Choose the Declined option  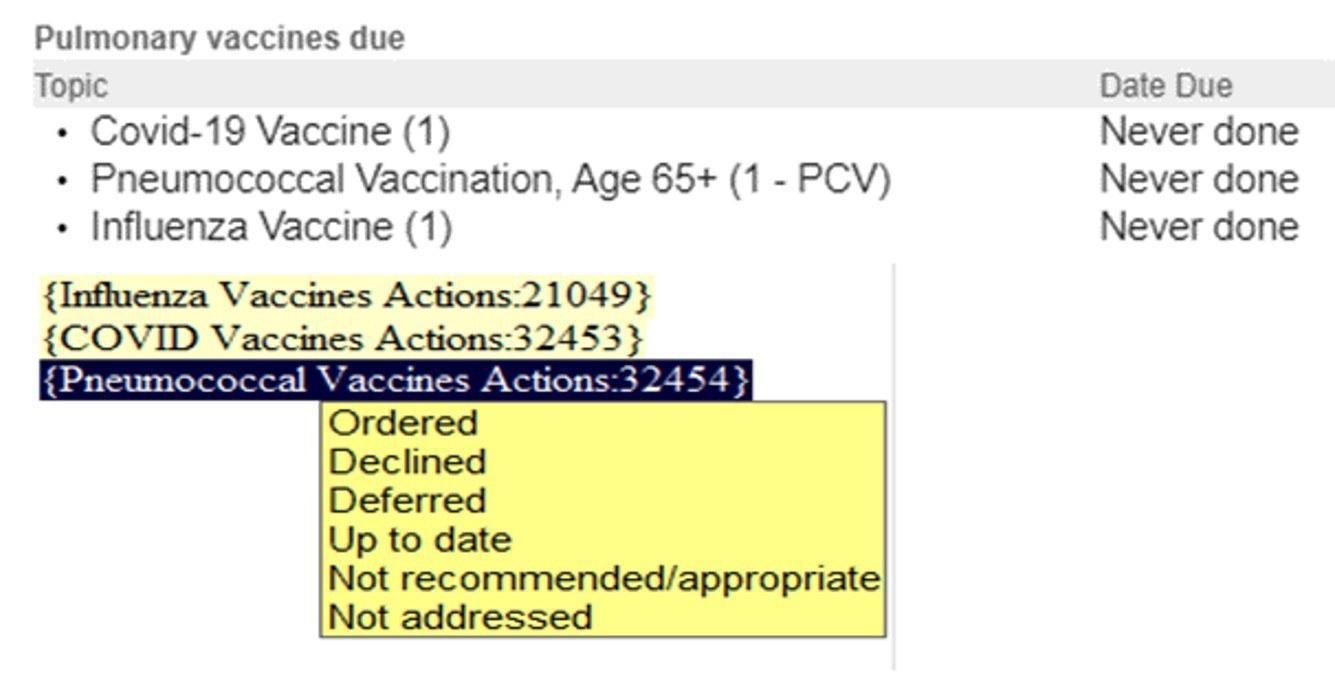pyautogui.click(x=407, y=461)
